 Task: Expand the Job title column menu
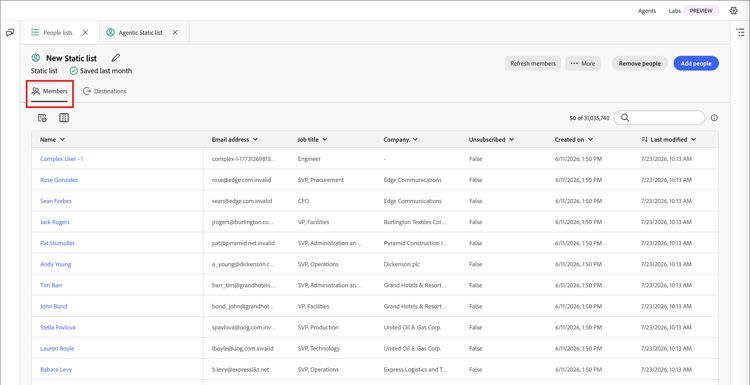(x=325, y=140)
